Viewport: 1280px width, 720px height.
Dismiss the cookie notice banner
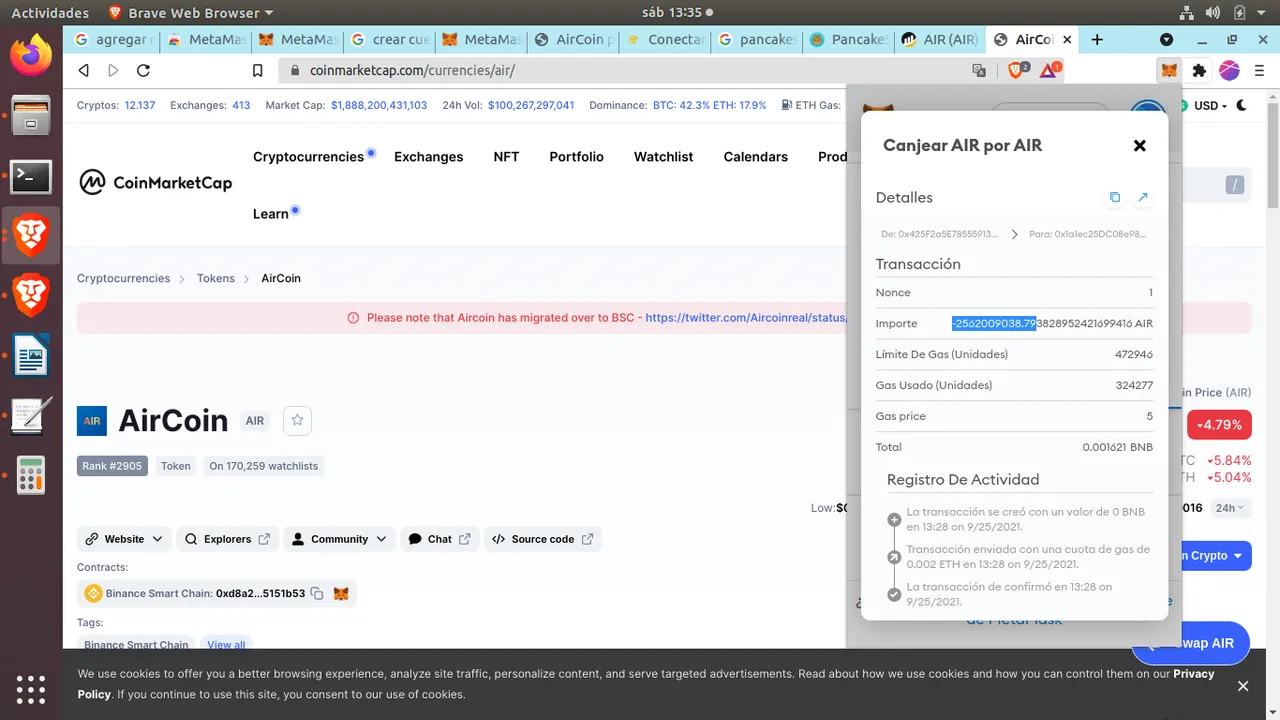1243,686
